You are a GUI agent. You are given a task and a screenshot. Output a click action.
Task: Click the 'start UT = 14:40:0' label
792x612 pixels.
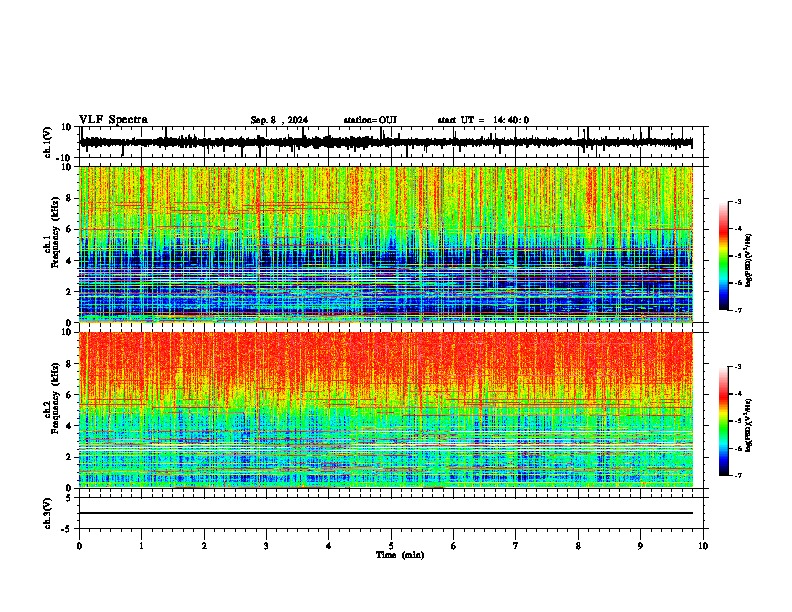[483, 120]
